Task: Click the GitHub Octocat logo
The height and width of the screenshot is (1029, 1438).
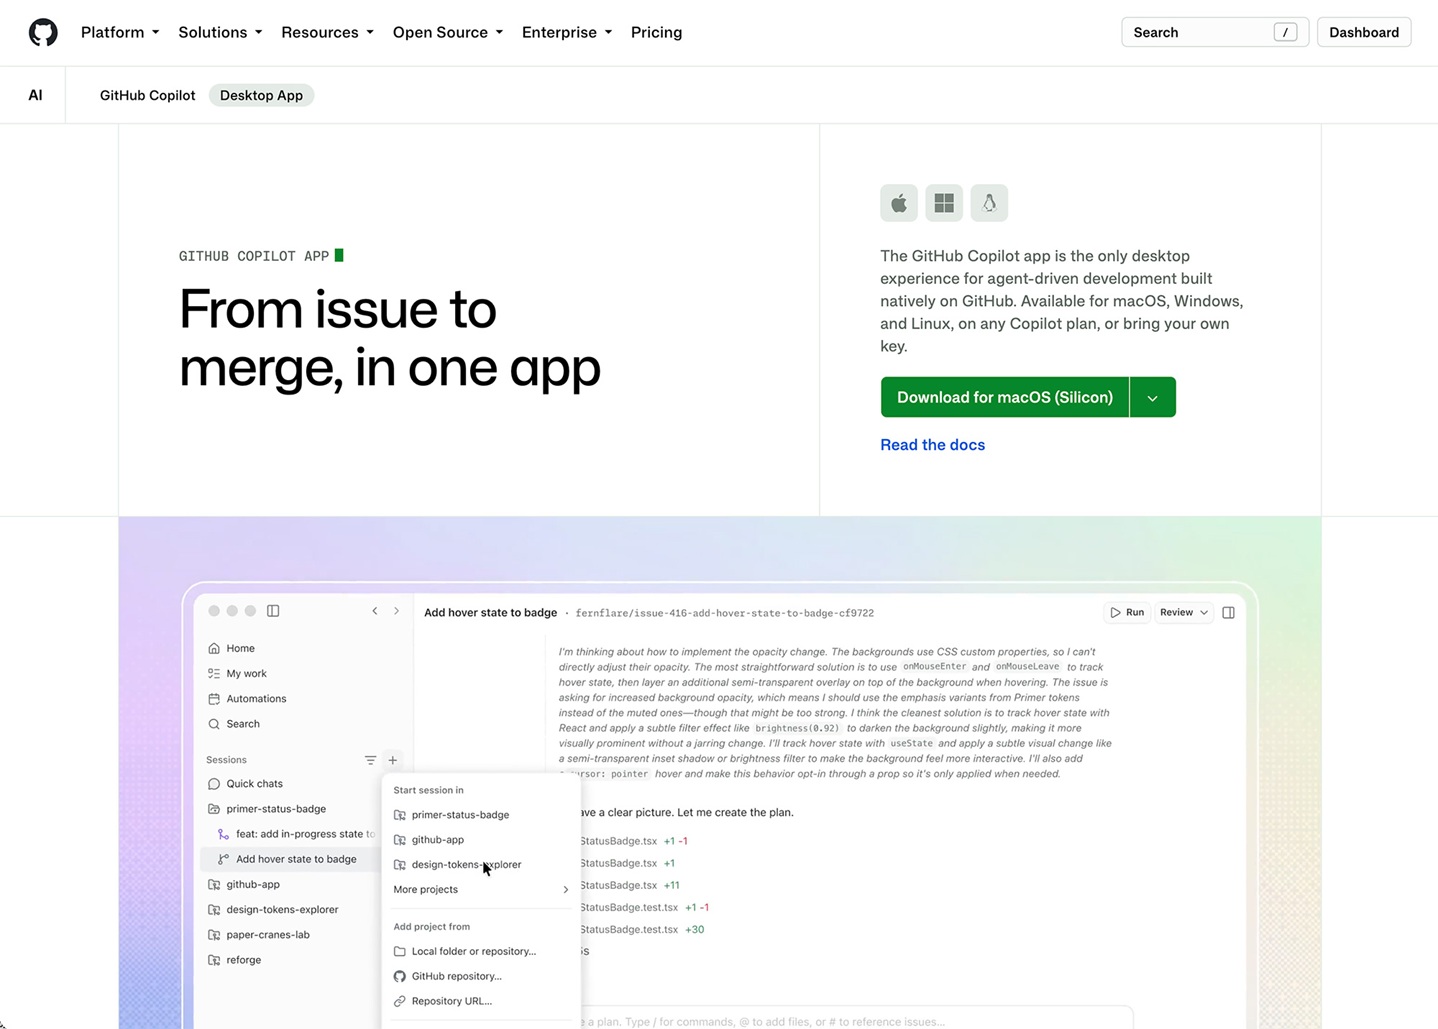Action: [x=43, y=32]
